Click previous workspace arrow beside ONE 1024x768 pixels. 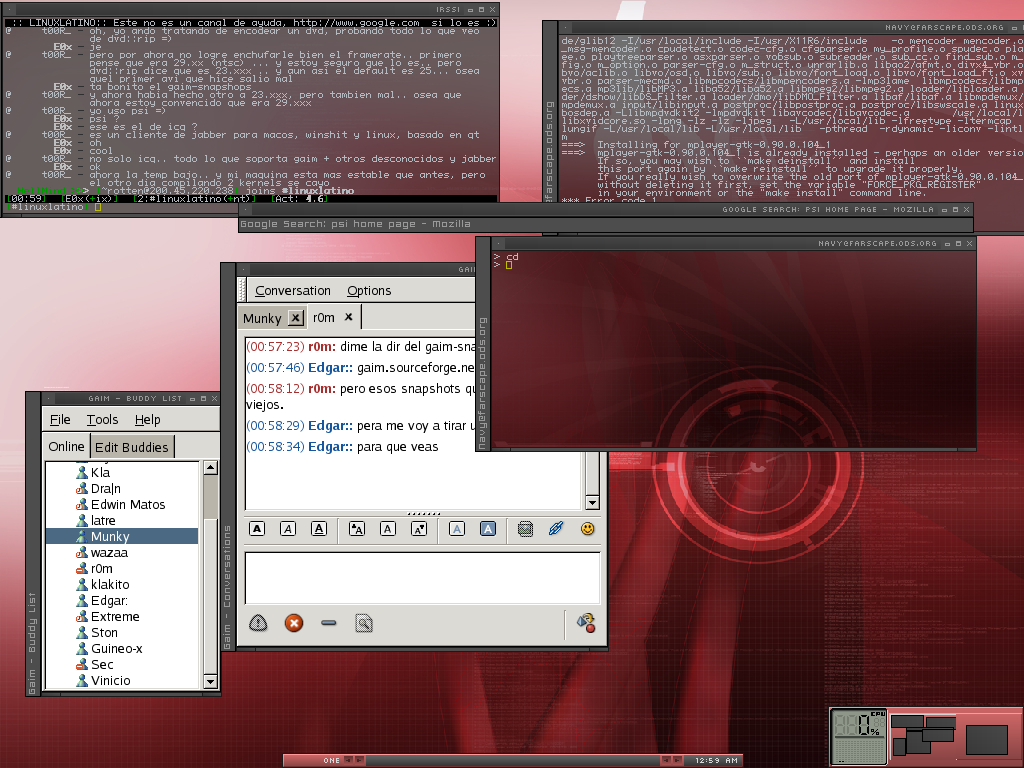click(348, 760)
